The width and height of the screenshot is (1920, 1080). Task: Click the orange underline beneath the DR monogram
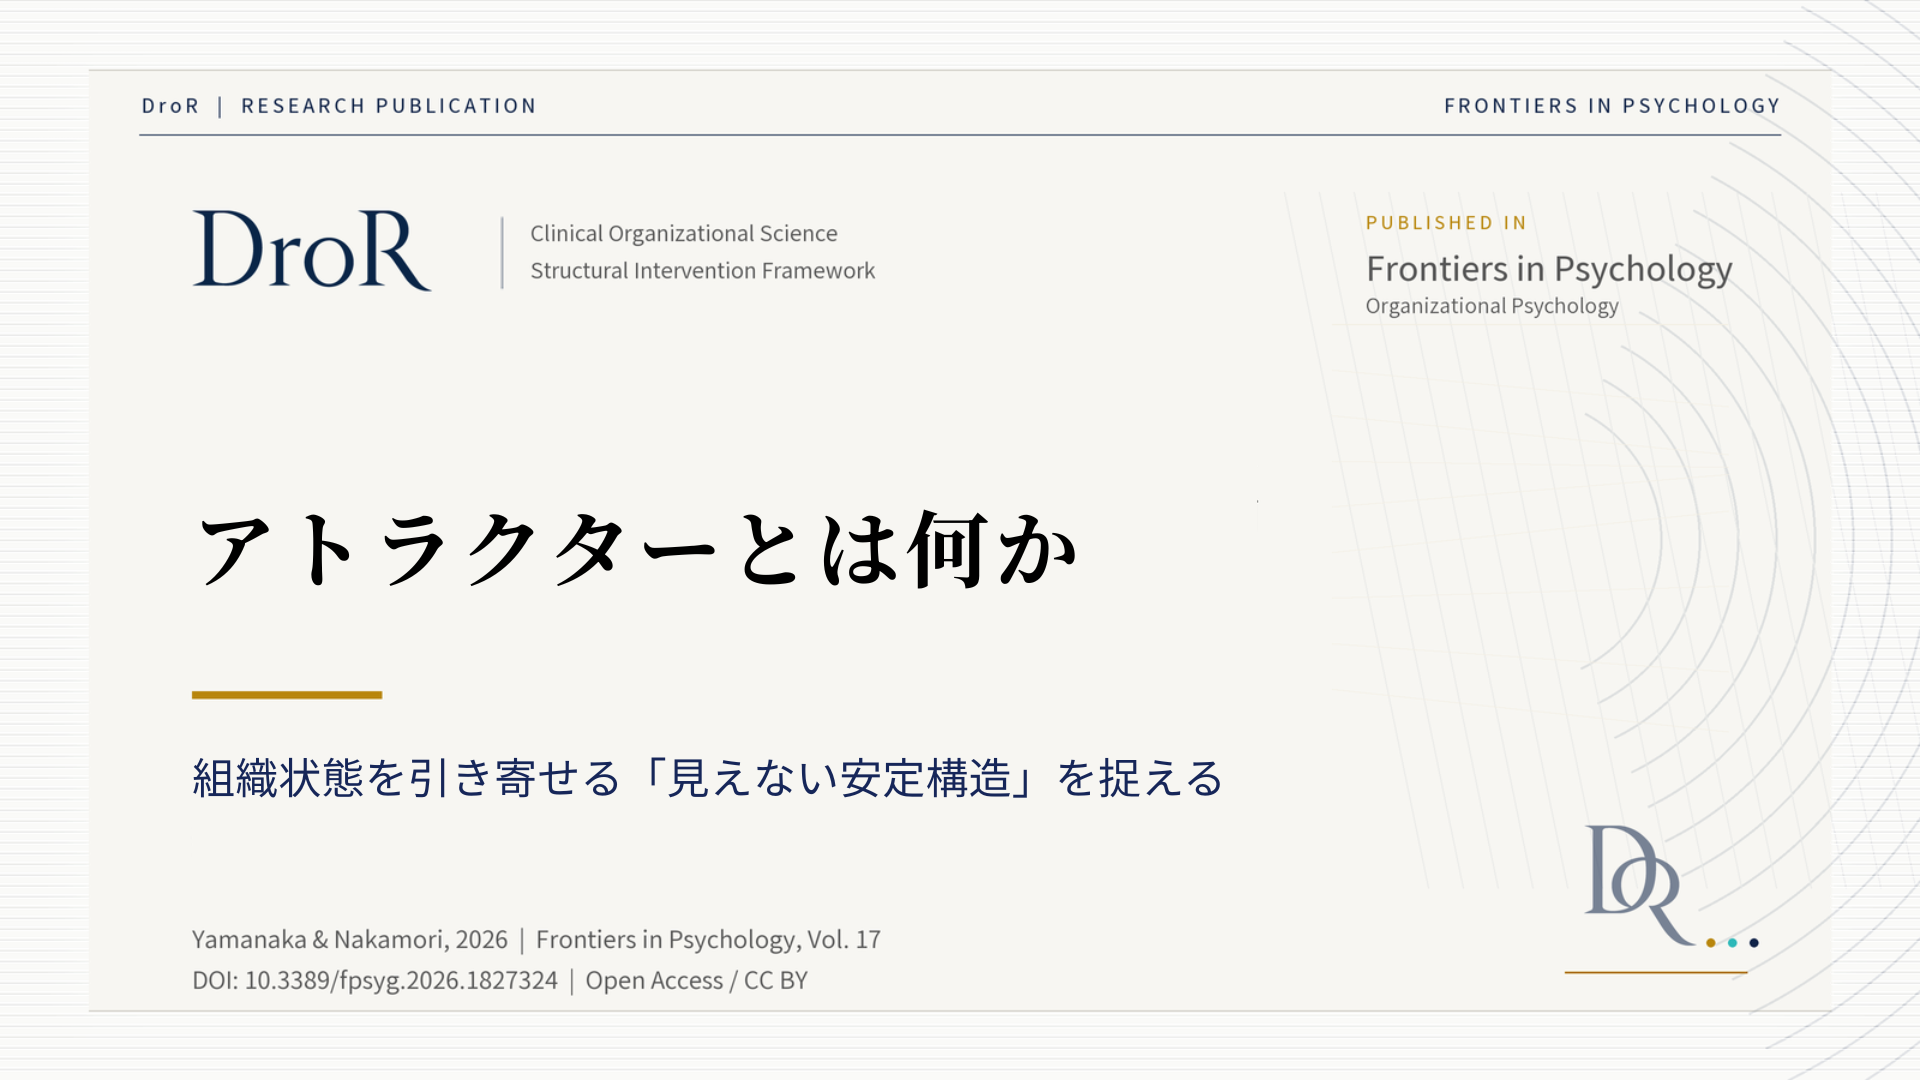coord(1656,972)
